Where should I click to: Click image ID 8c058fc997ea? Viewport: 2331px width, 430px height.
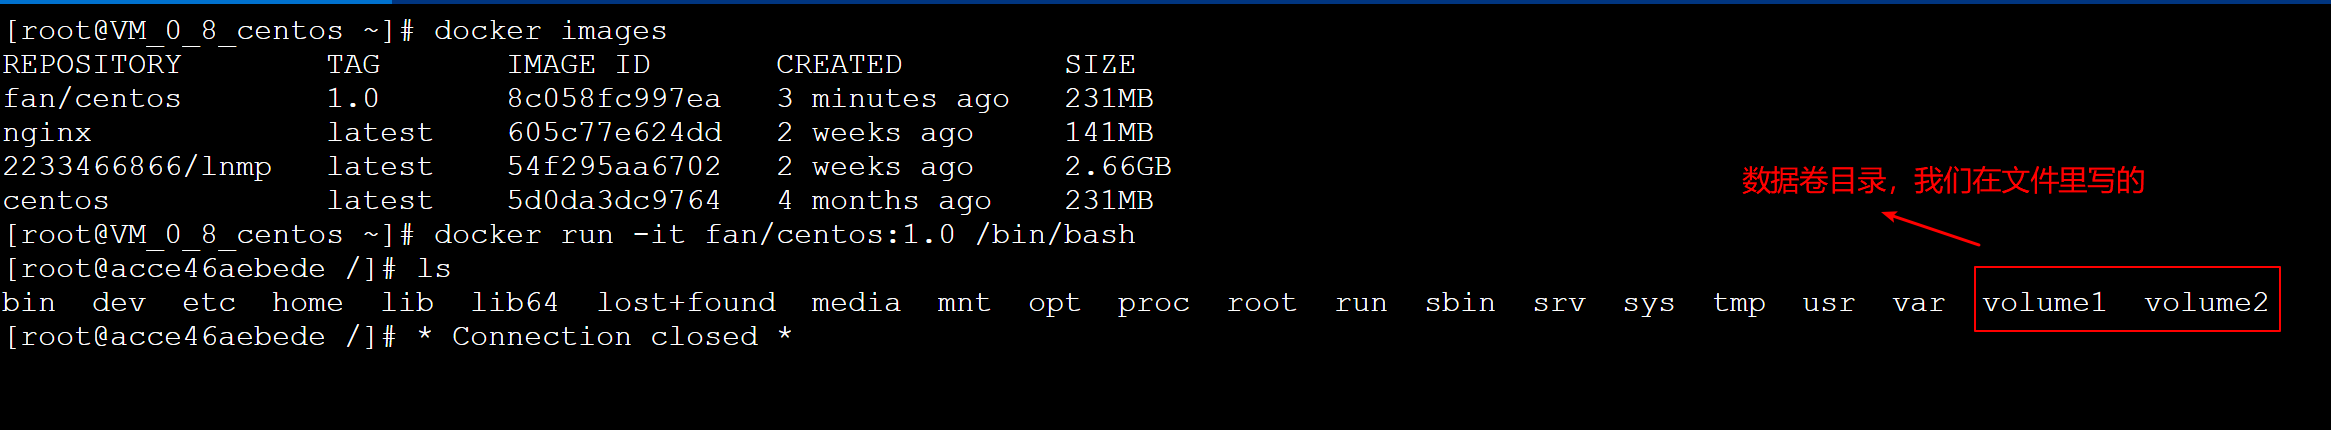614,98
